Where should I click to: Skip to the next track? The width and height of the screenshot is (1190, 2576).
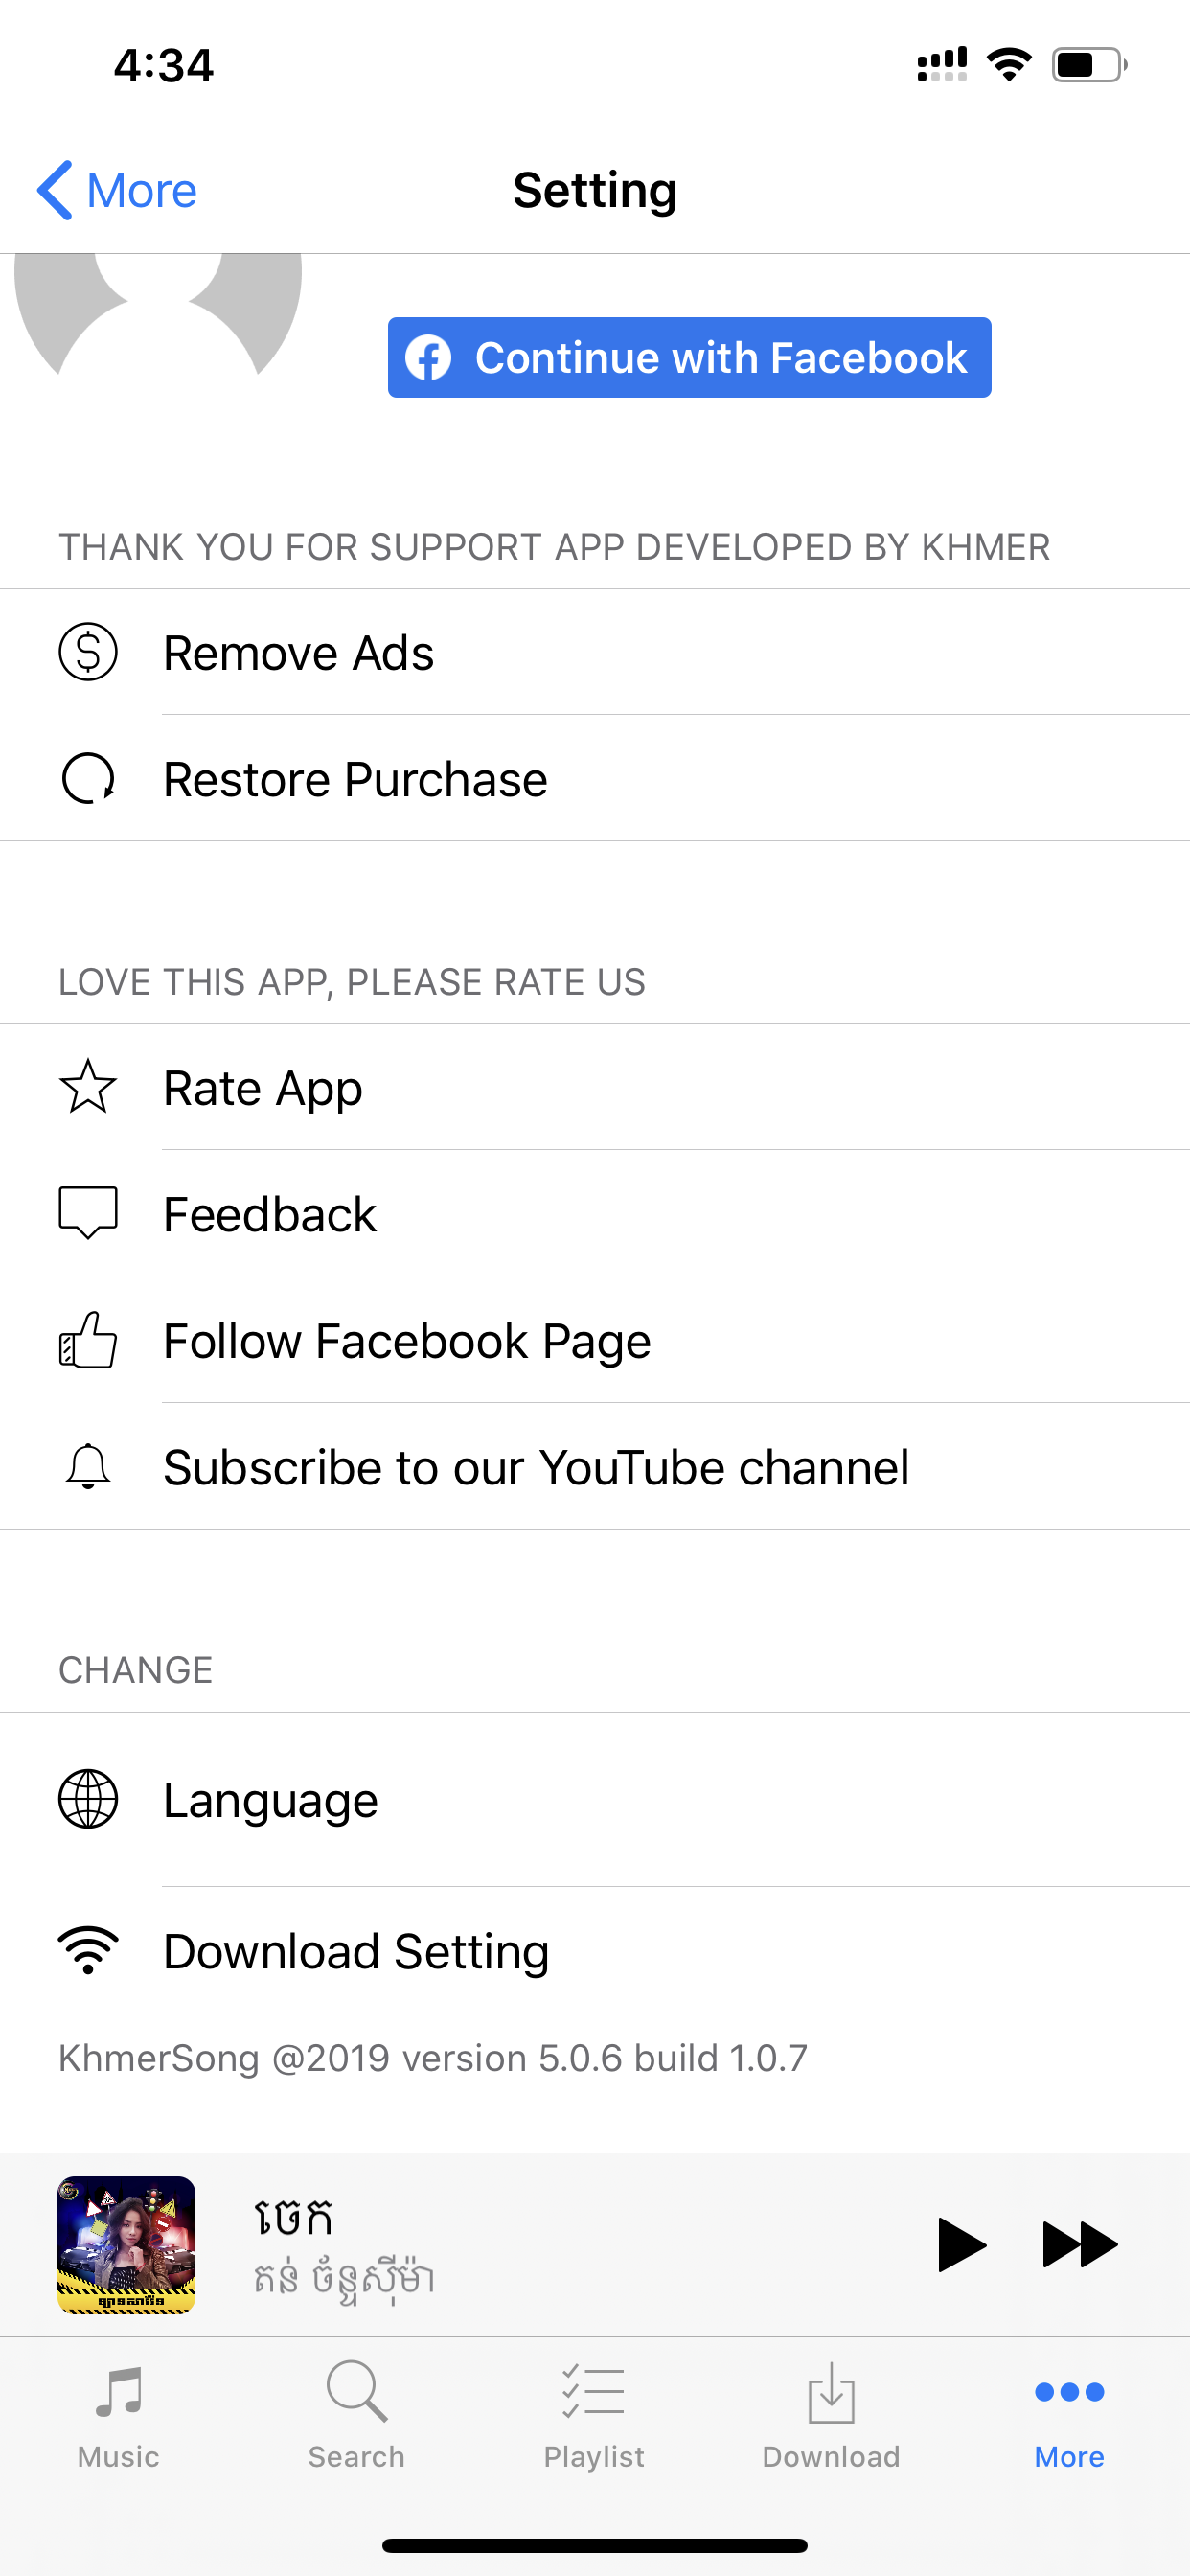pyautogui.click(x=1079, y=2244)
